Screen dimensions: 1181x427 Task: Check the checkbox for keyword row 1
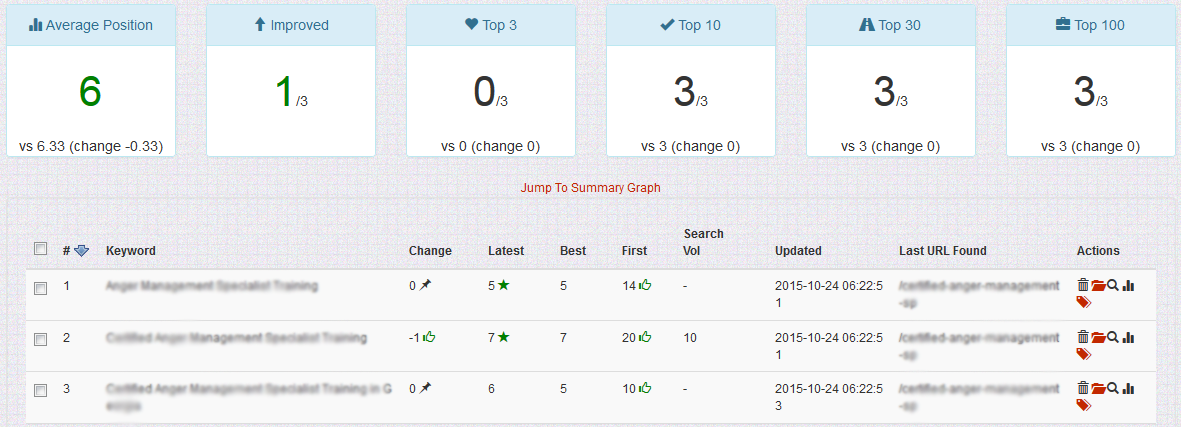click(x=40, y=288)
